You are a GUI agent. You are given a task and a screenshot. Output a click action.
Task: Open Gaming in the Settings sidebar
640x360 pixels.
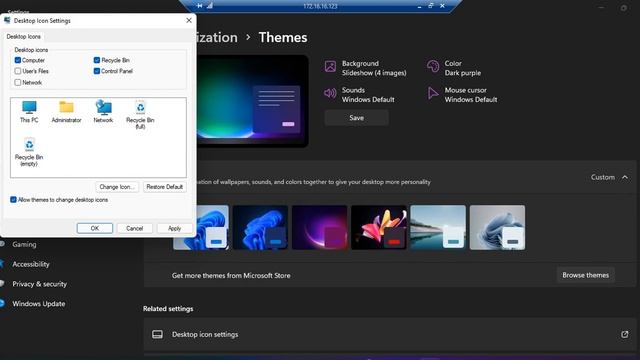pyautogui.click(x=24, y=244)
